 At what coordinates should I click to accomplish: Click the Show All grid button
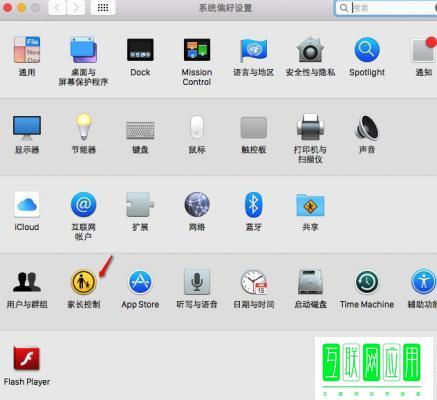[103, 7]
